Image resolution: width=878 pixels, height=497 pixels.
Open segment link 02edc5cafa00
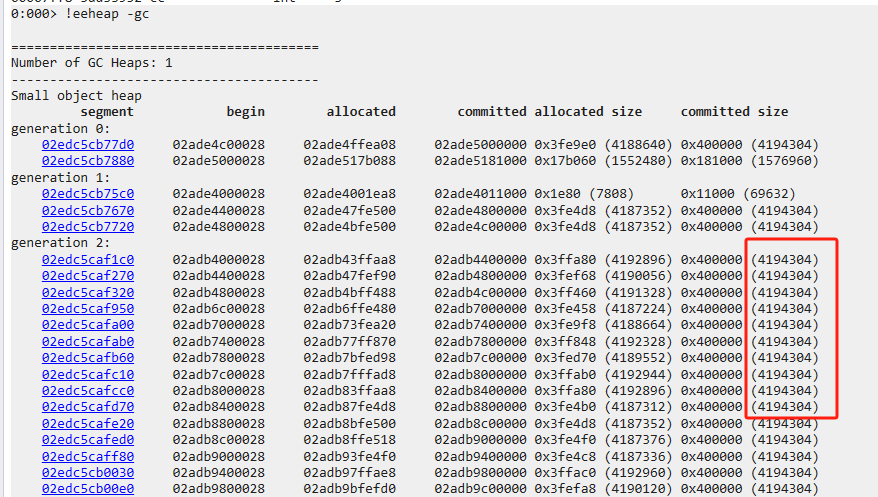tap(88, 325)
